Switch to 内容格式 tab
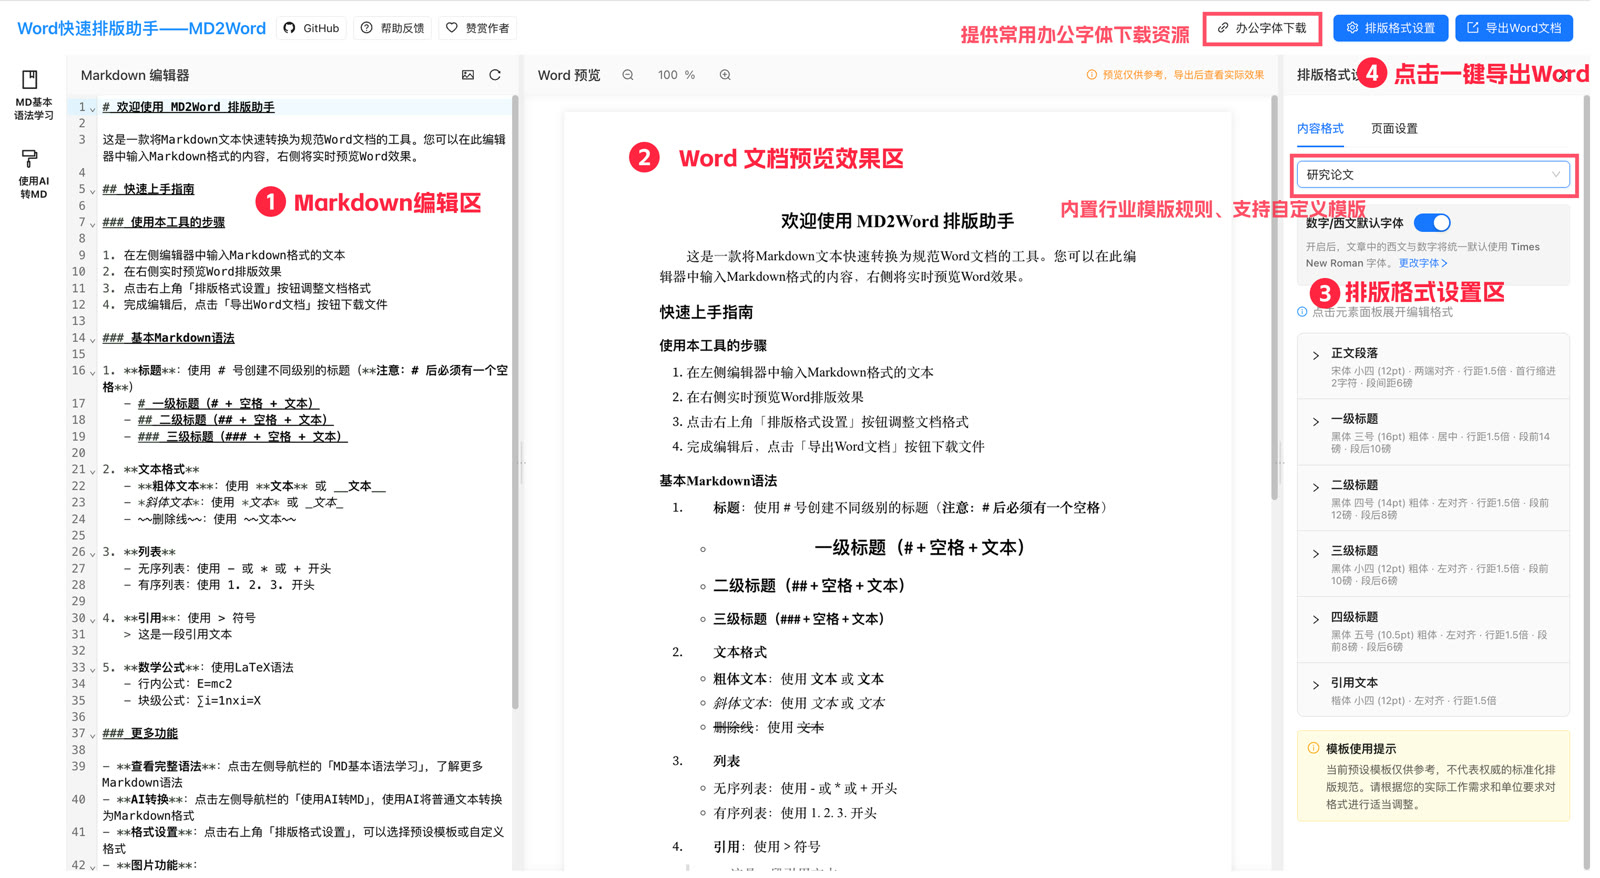The height and width of the screenshot is (878, 1600). coord(1320,128)
